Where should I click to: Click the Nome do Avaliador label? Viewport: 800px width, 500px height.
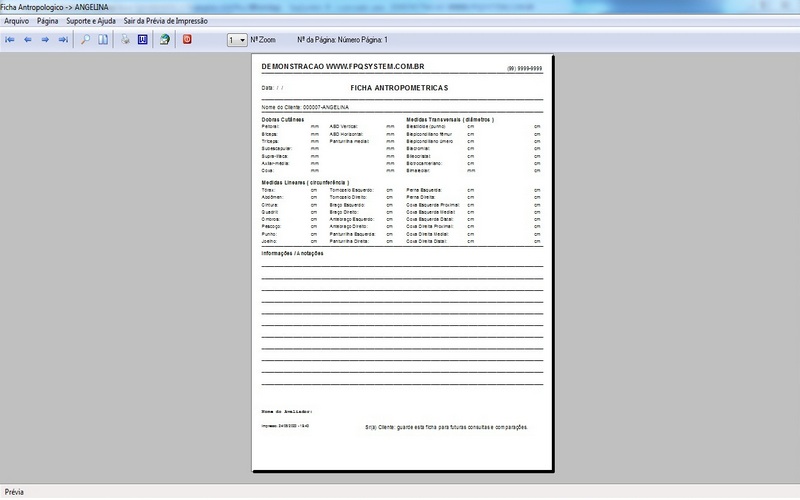287,411
